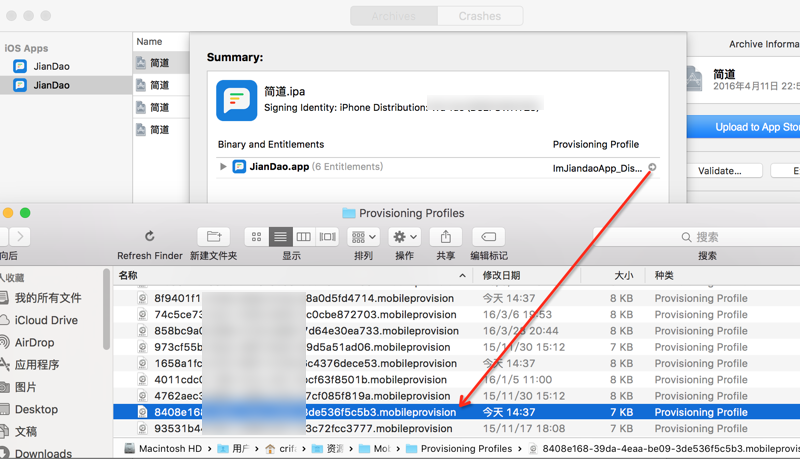The width and height of the screenshot is (800, 459).
Task: Sort by the 大小 column header
Action: click(x=611, y=275)
